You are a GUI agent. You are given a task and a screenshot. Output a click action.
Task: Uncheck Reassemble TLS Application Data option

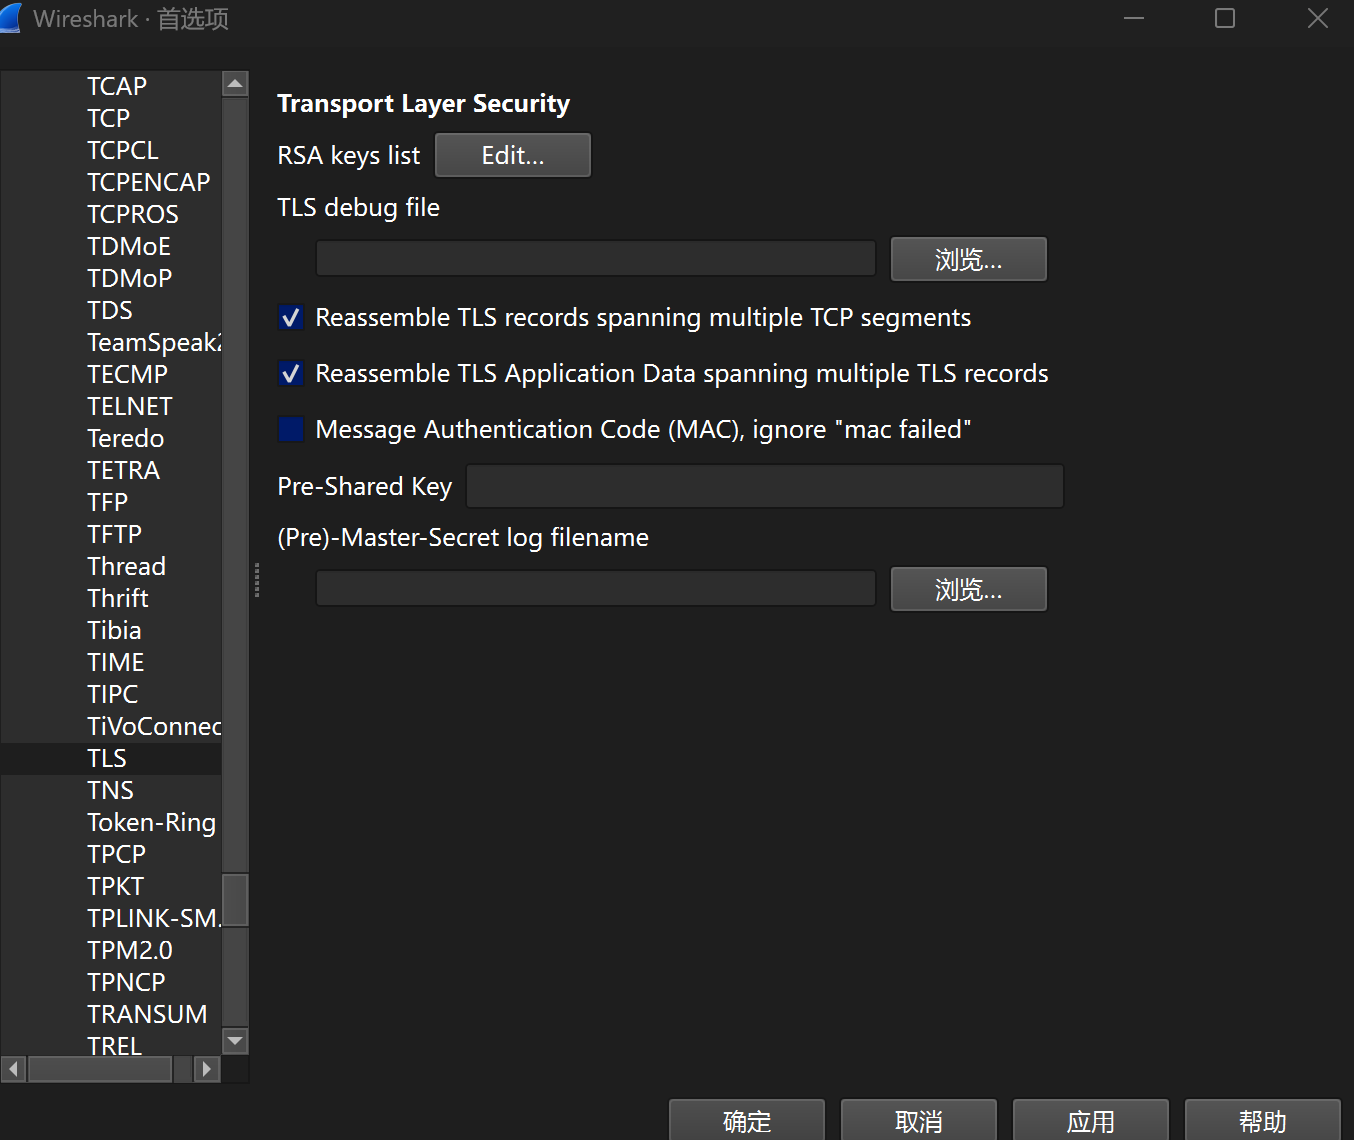tap(291, 373)
